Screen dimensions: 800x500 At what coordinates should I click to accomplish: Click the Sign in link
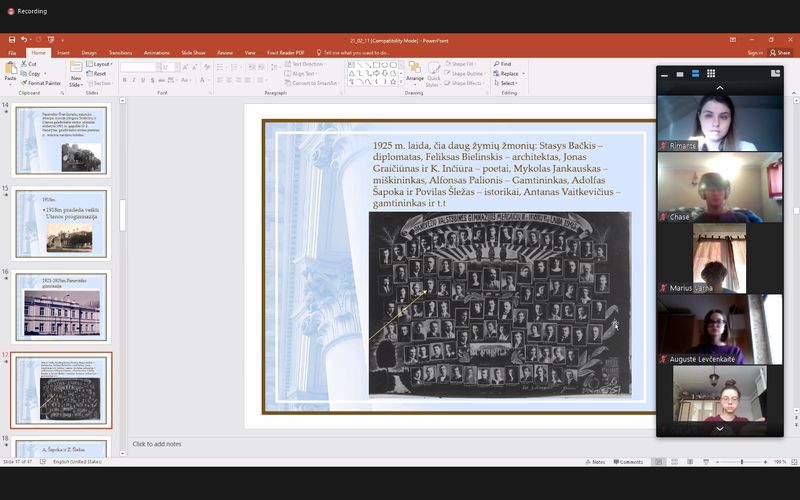click(x=754, y=52)
